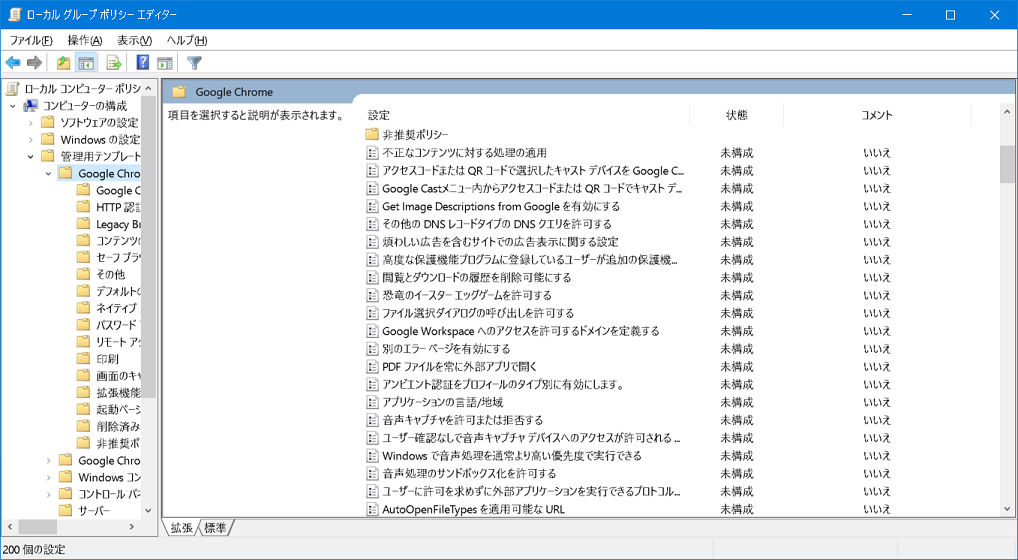Viewport: 1018px width, 560px height.
Task: Select policy 不正なコンテンツに対する処理の適用
Action: point(464,153)
